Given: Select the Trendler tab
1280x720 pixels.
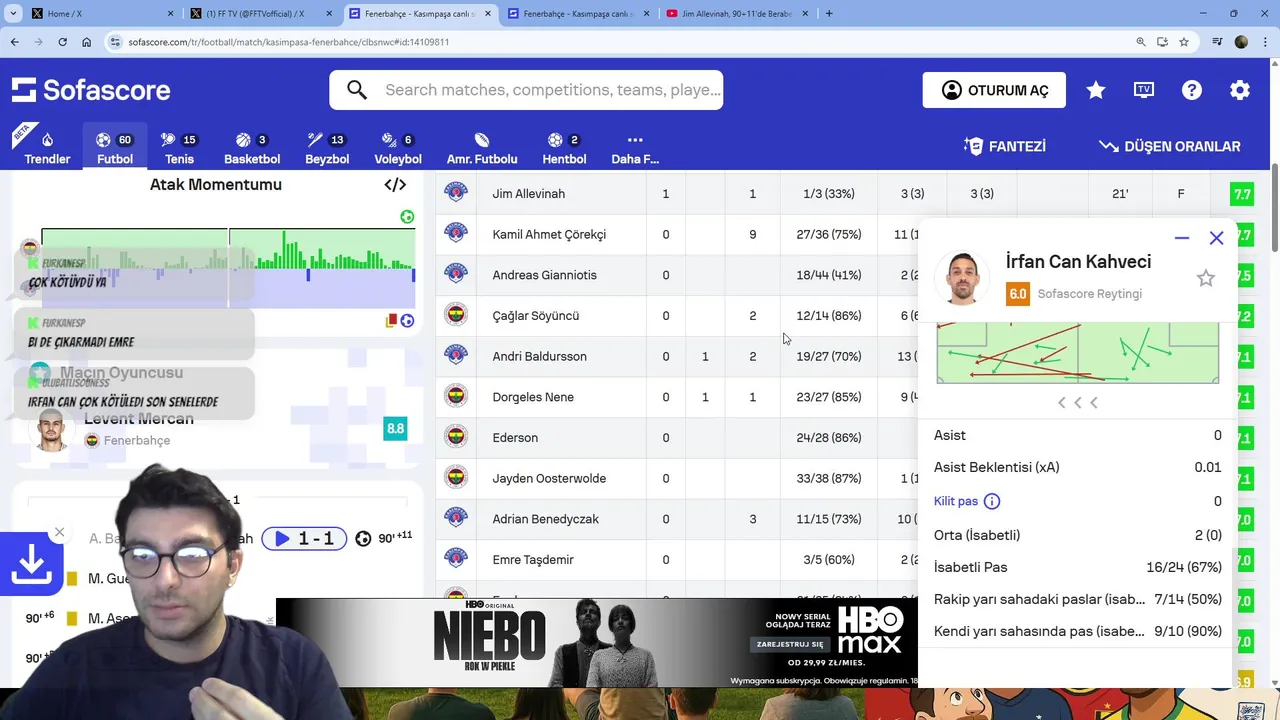Looking at the screenshot, I should [47, 148].
